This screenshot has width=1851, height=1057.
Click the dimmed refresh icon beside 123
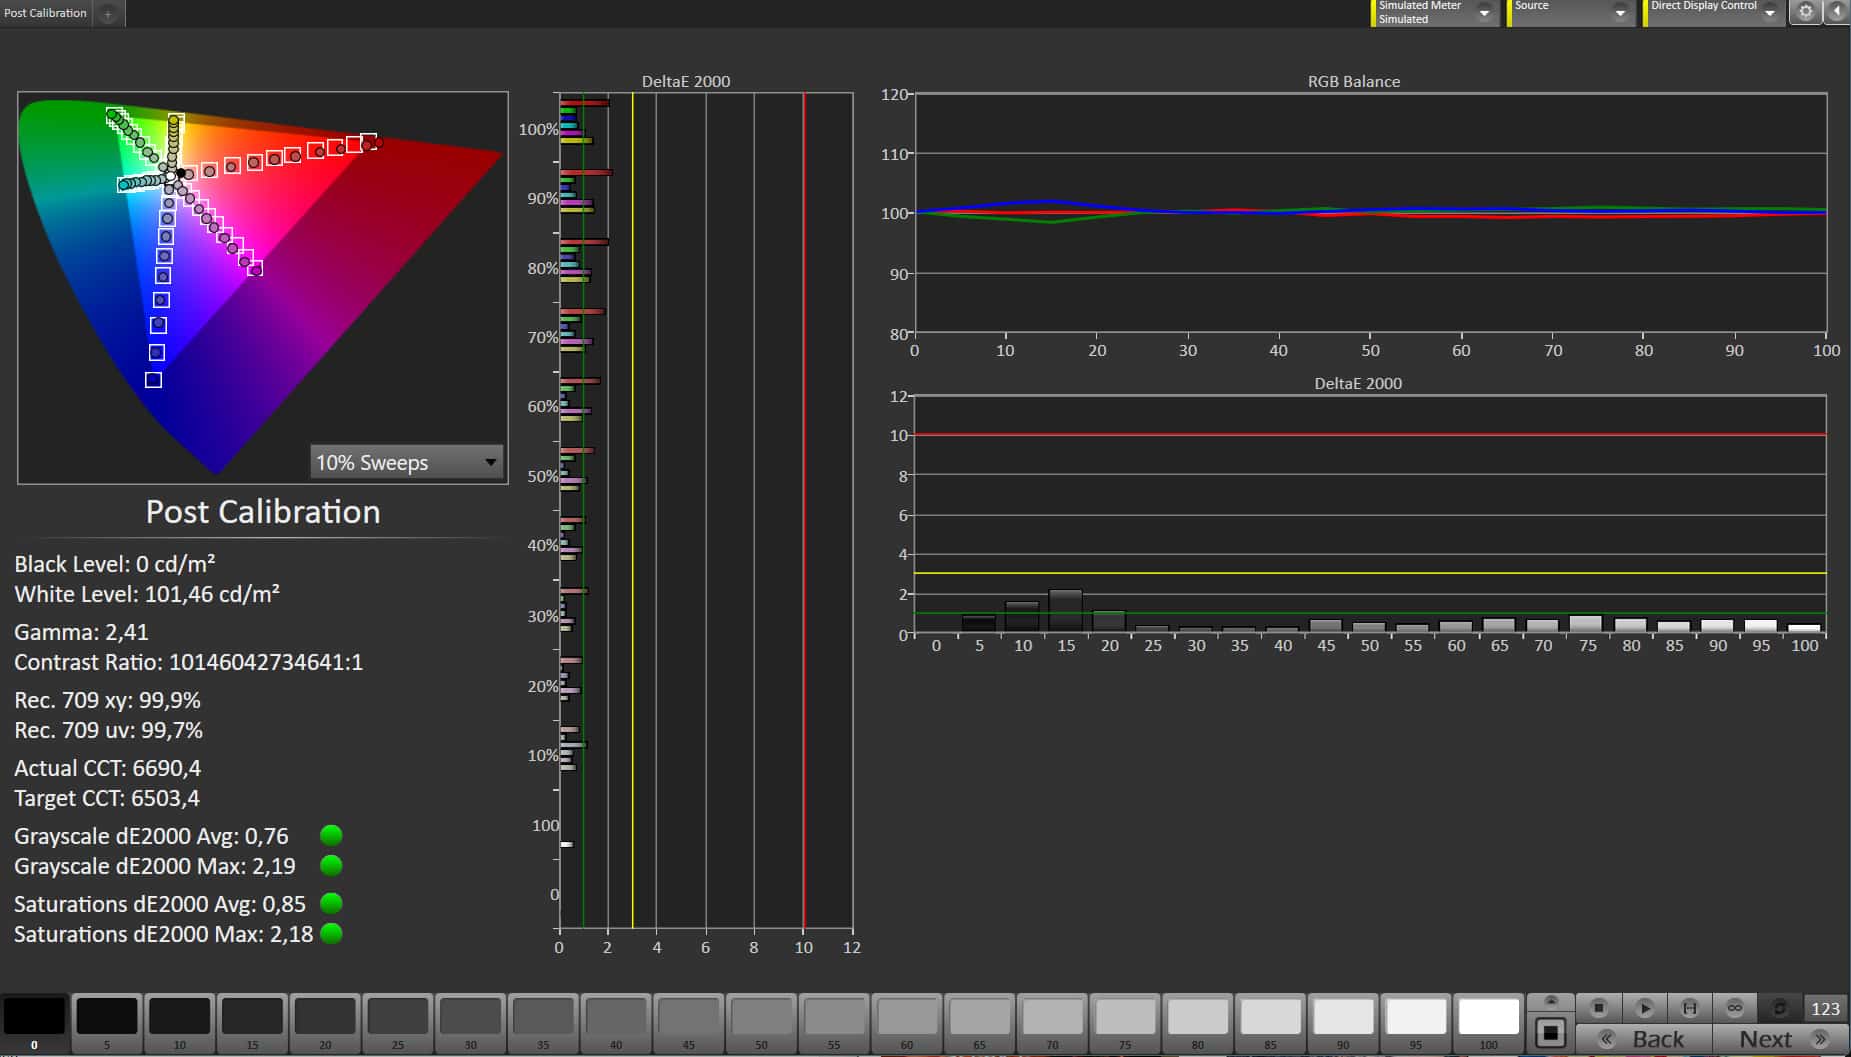1779,1007
